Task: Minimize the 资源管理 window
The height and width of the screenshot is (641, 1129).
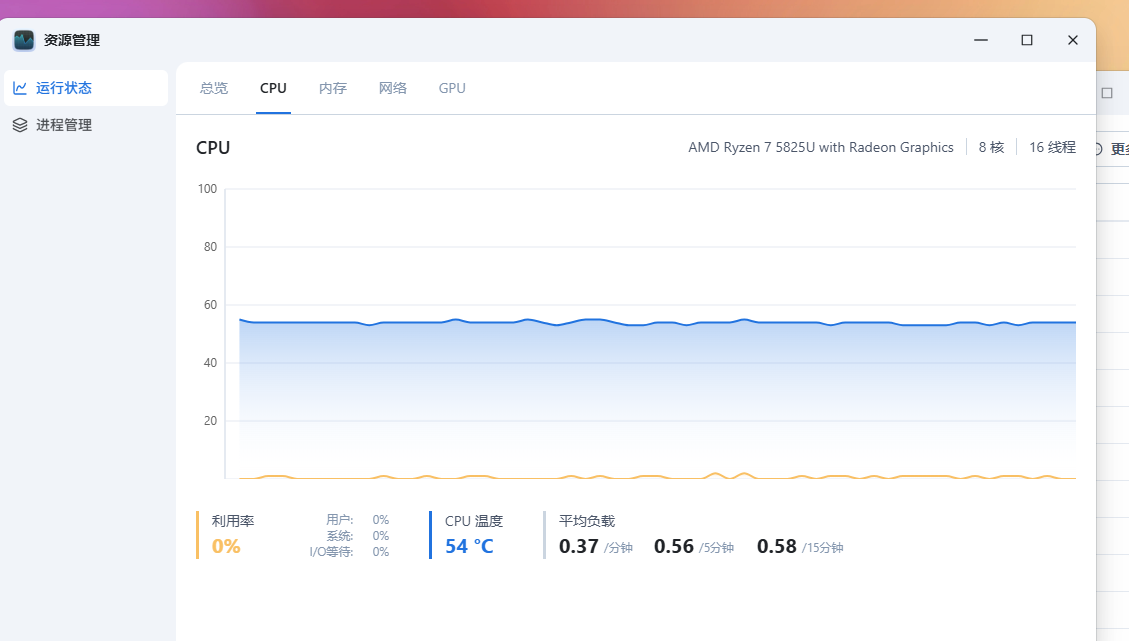Action: [x=981, y=40]
